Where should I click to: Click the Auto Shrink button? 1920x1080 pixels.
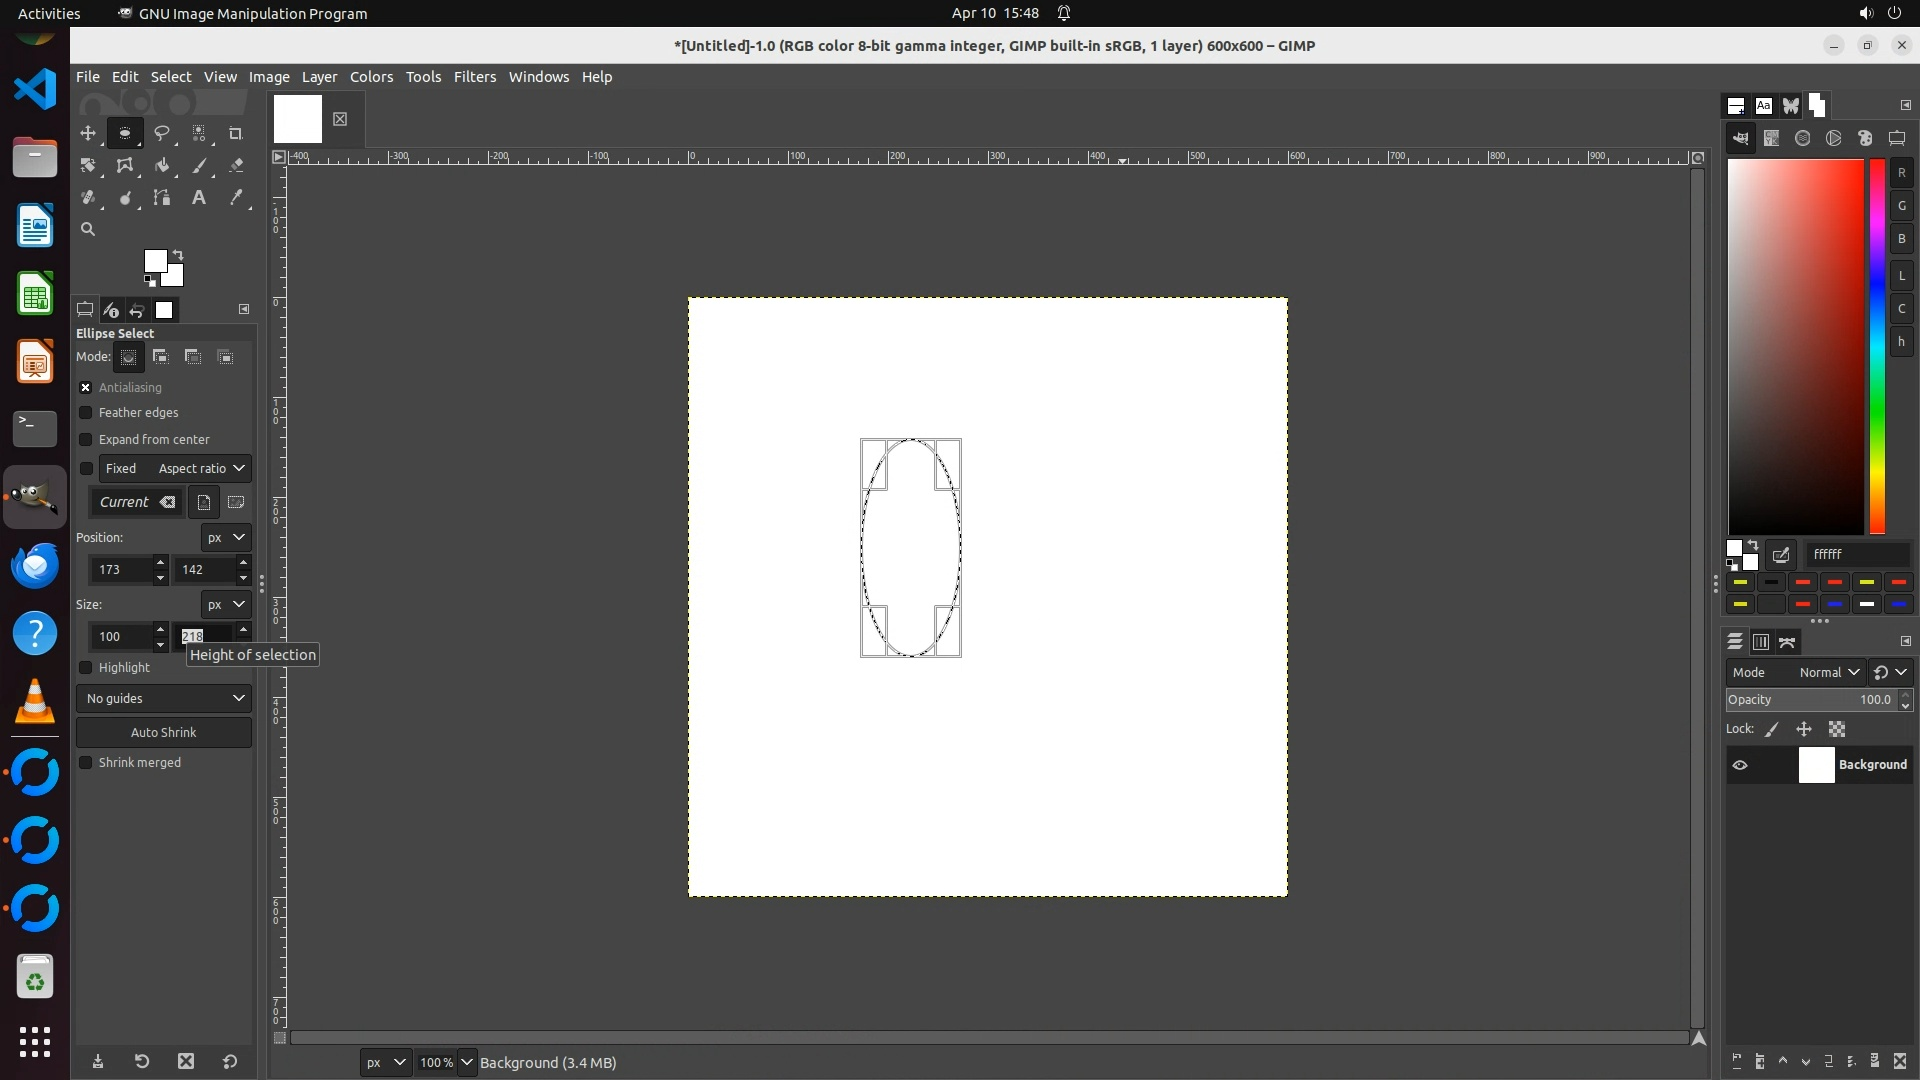(164, 733)
